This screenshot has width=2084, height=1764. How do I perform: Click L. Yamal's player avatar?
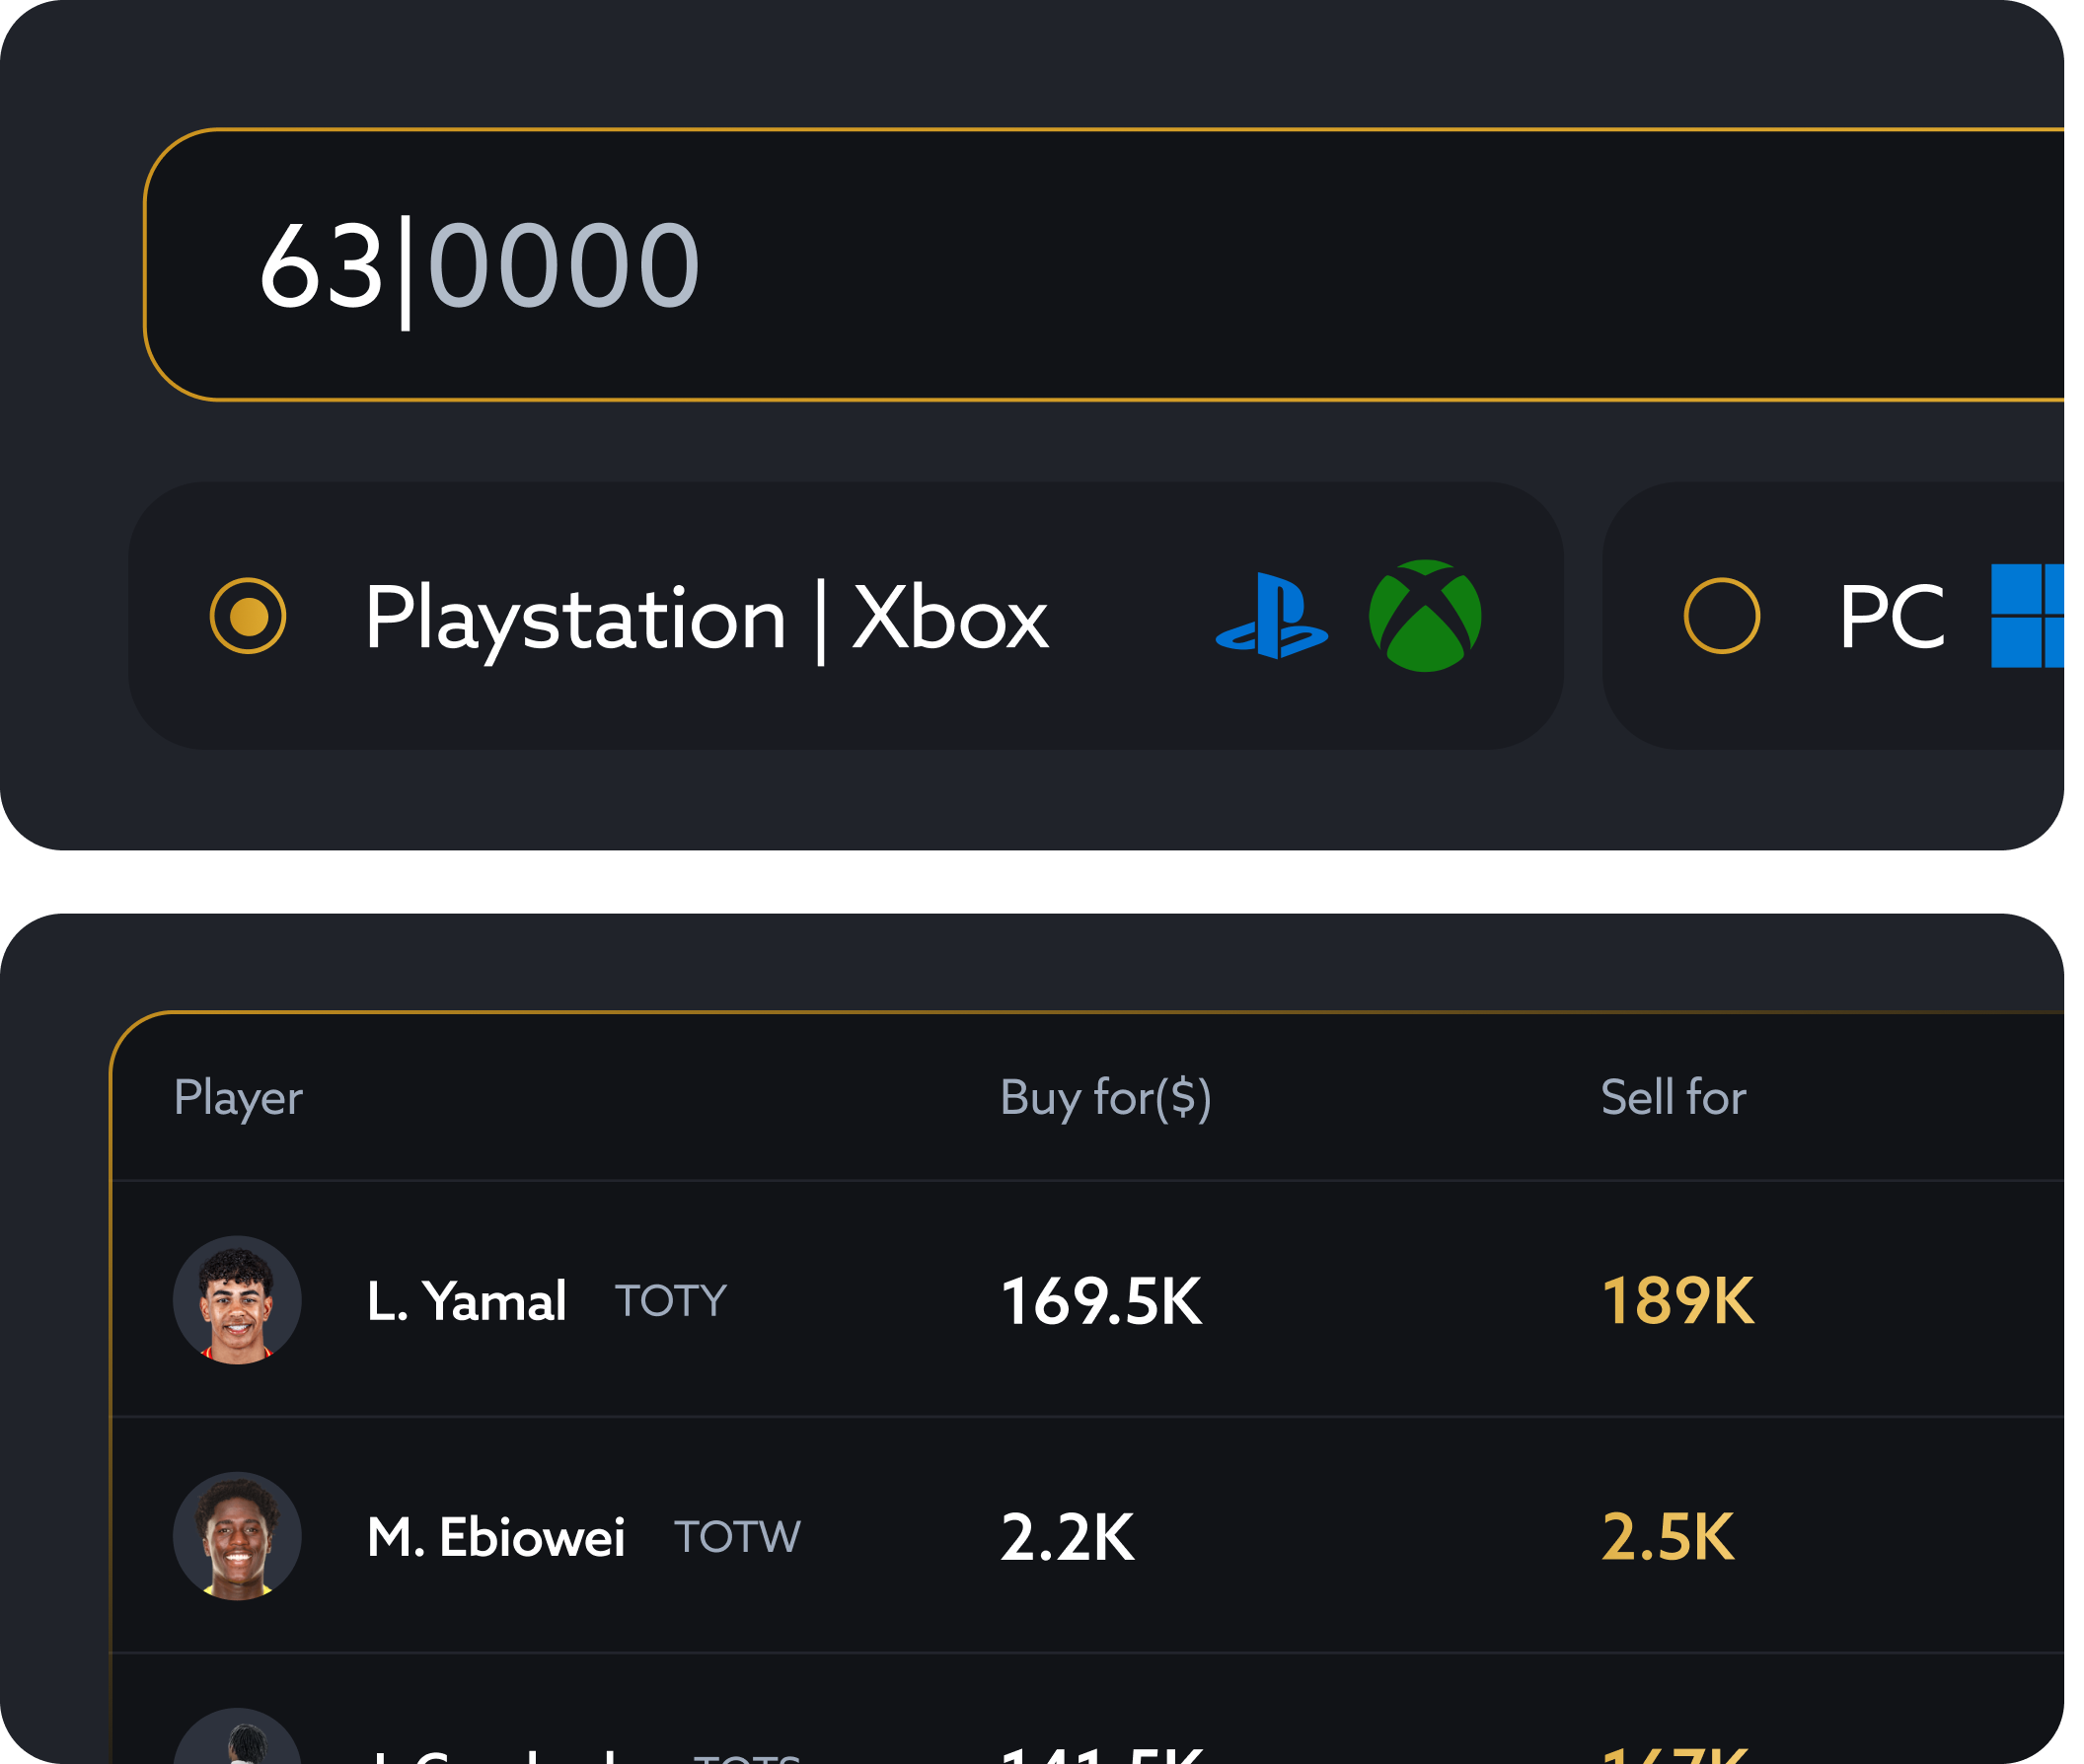(237, 1300)
